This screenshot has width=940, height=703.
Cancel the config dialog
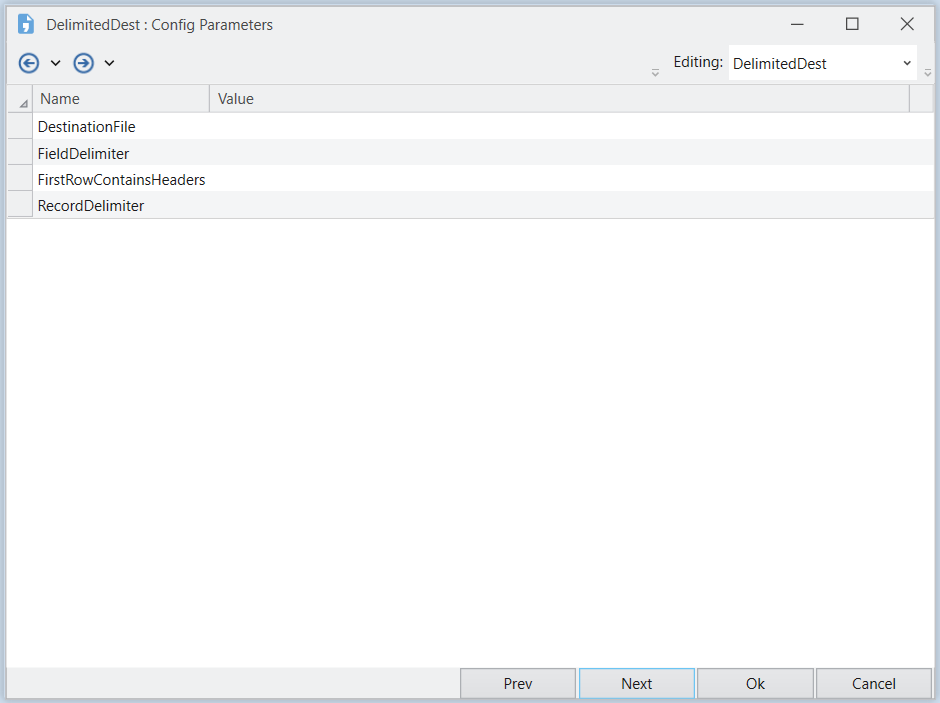point(873,683)
